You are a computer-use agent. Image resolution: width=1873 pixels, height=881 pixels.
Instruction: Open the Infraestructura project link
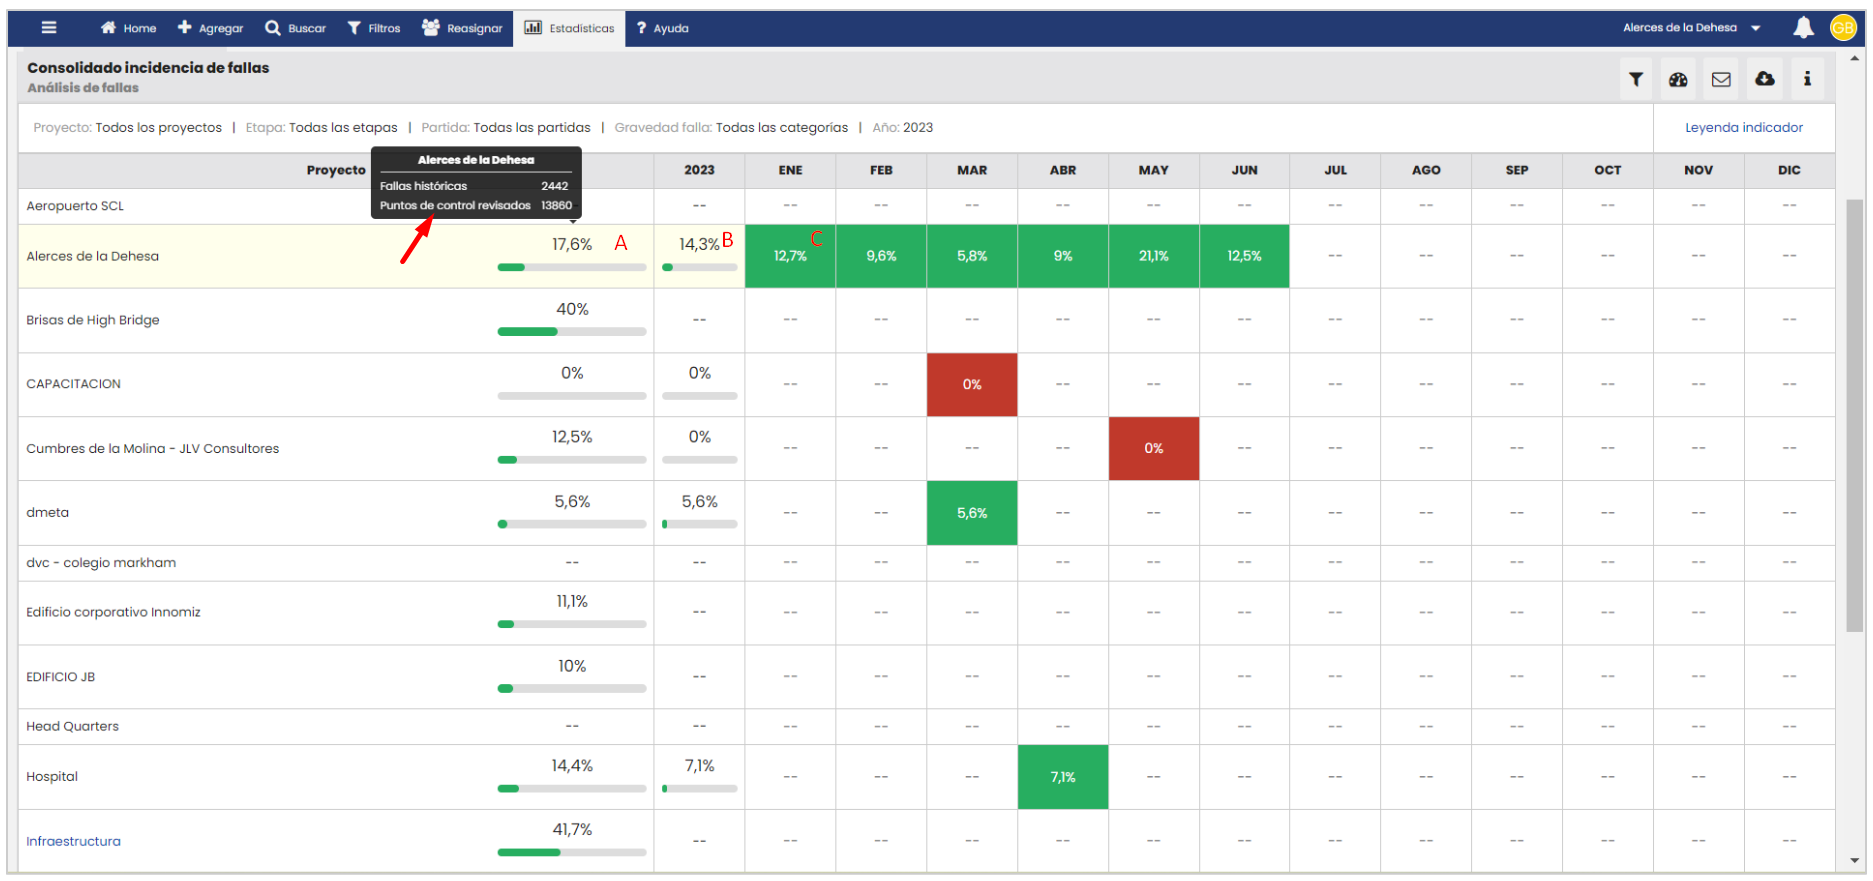pyautogui.click(x=73, y=841)
